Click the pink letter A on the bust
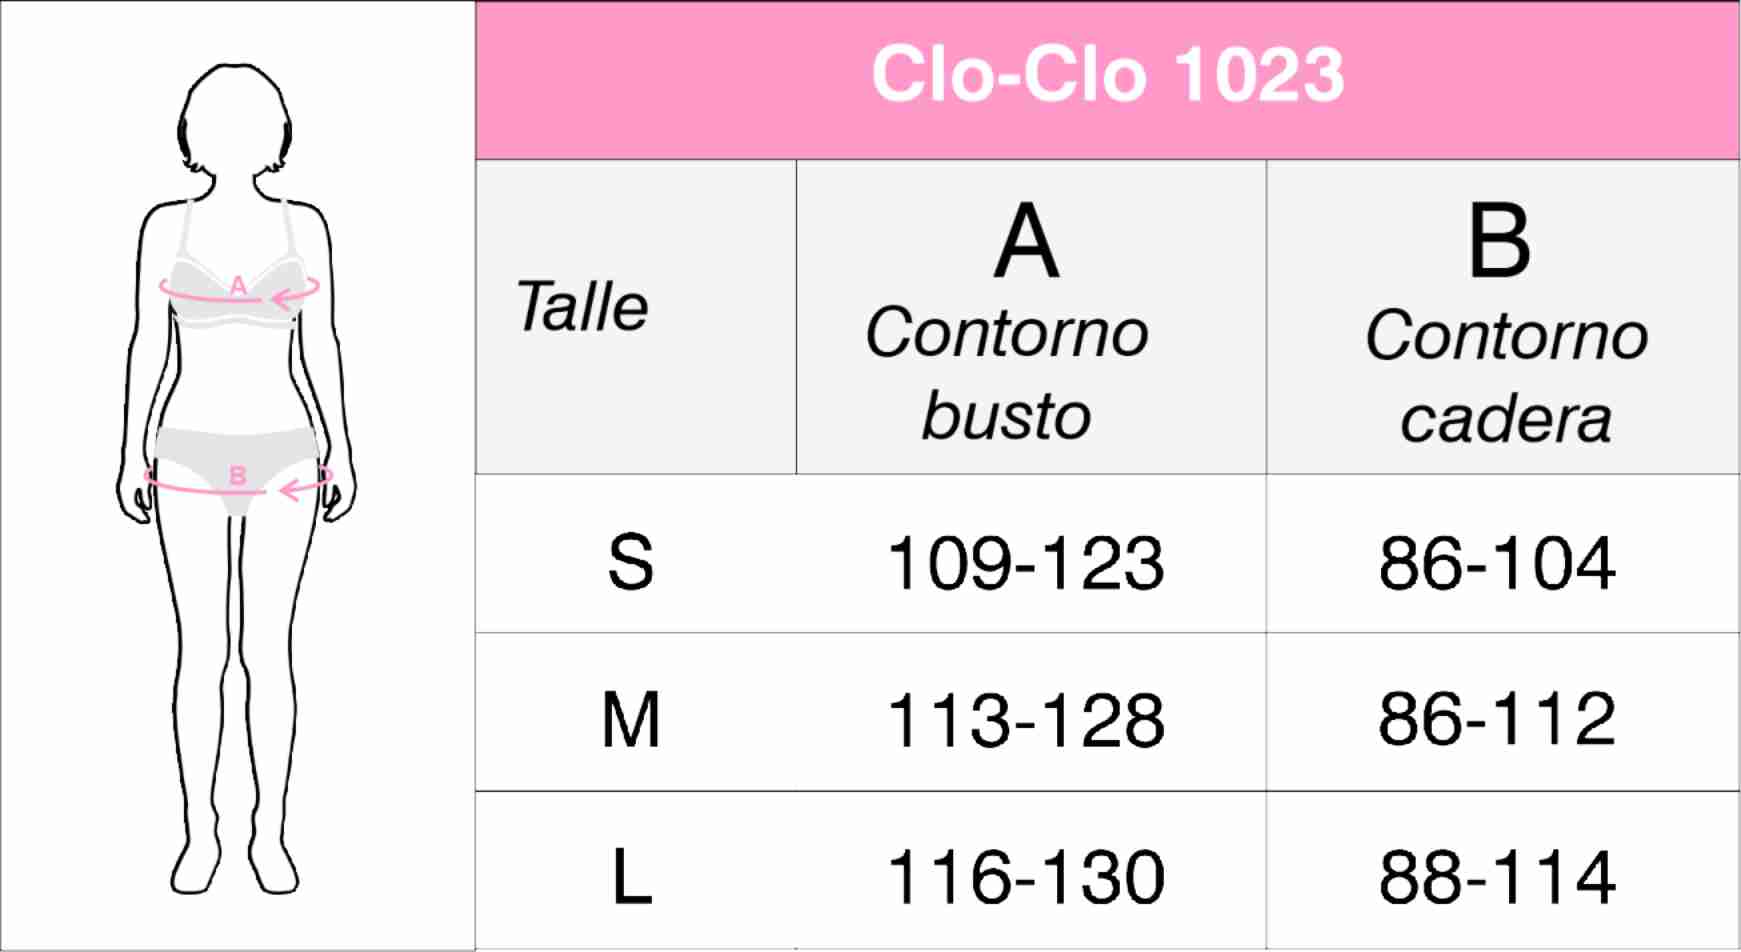This screenshot has width=1741, height=952. (x=238, y=287)
